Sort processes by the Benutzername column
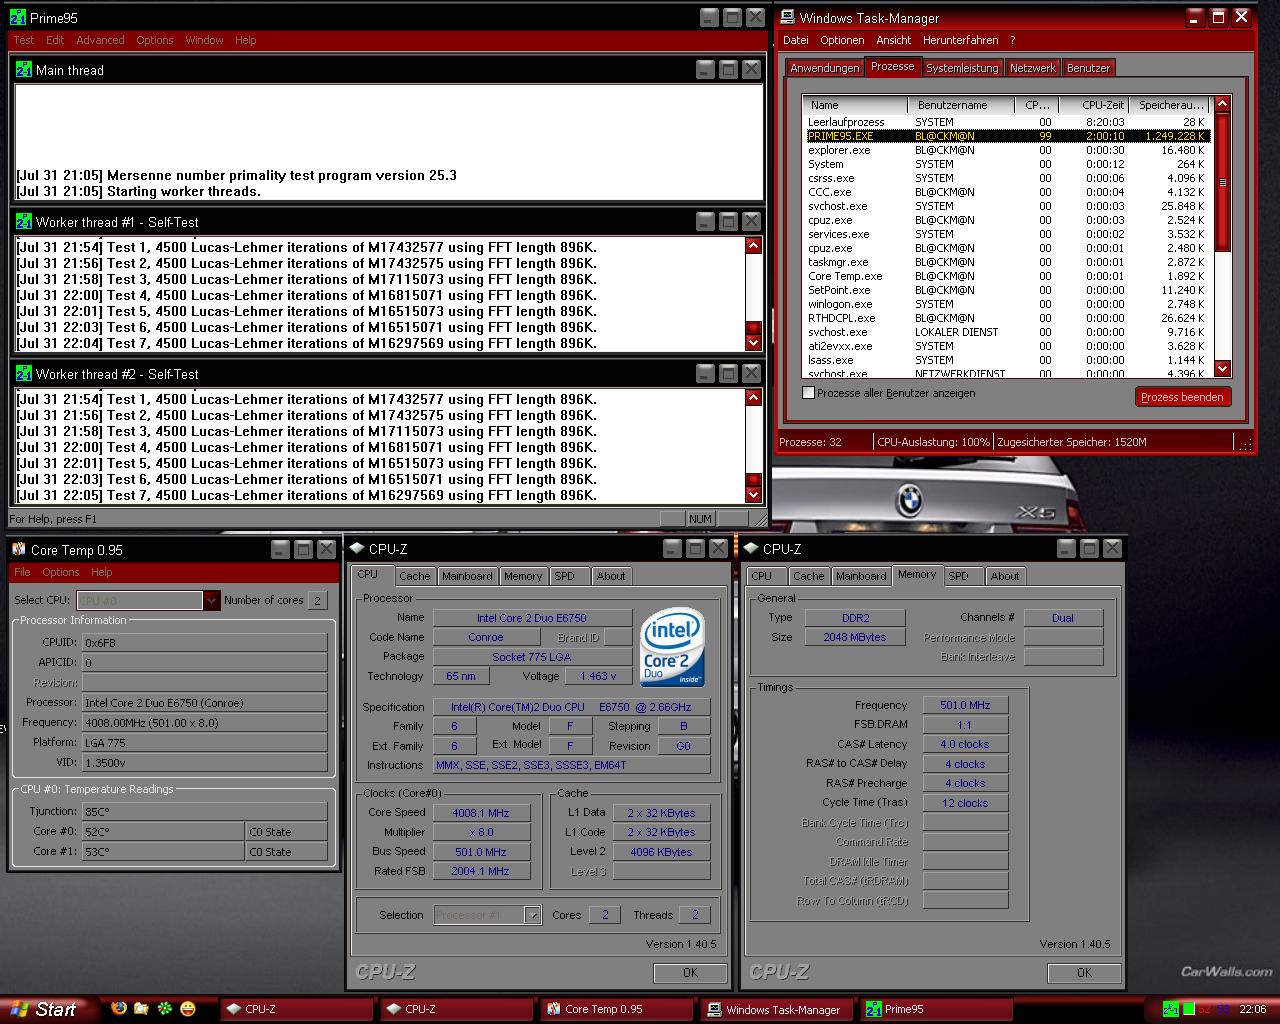This screenshot has width=1280, height=1024. 961,105
